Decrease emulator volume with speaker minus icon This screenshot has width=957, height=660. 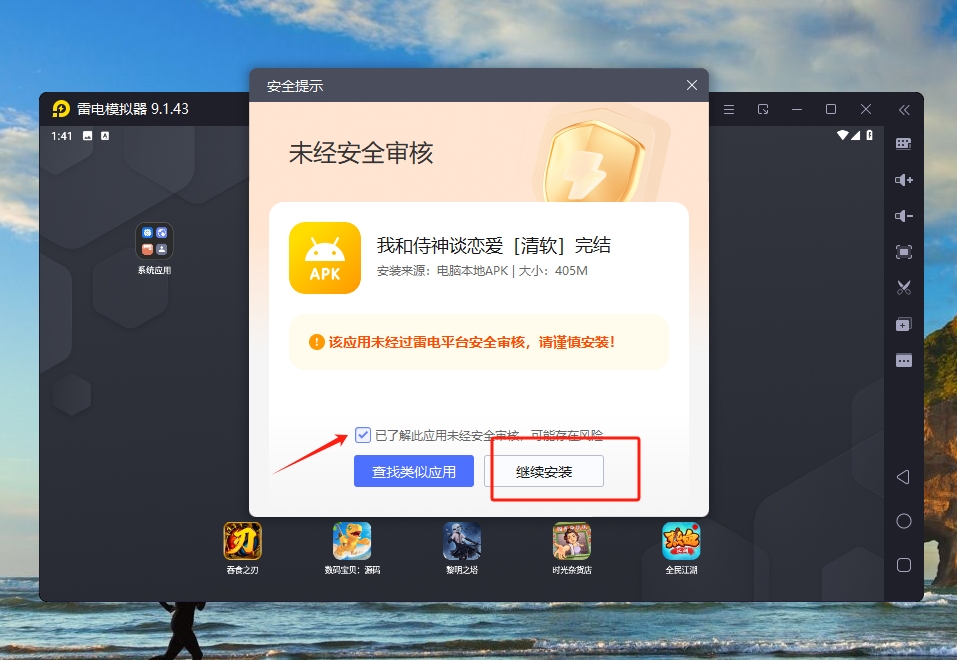[x=903, y=216]
